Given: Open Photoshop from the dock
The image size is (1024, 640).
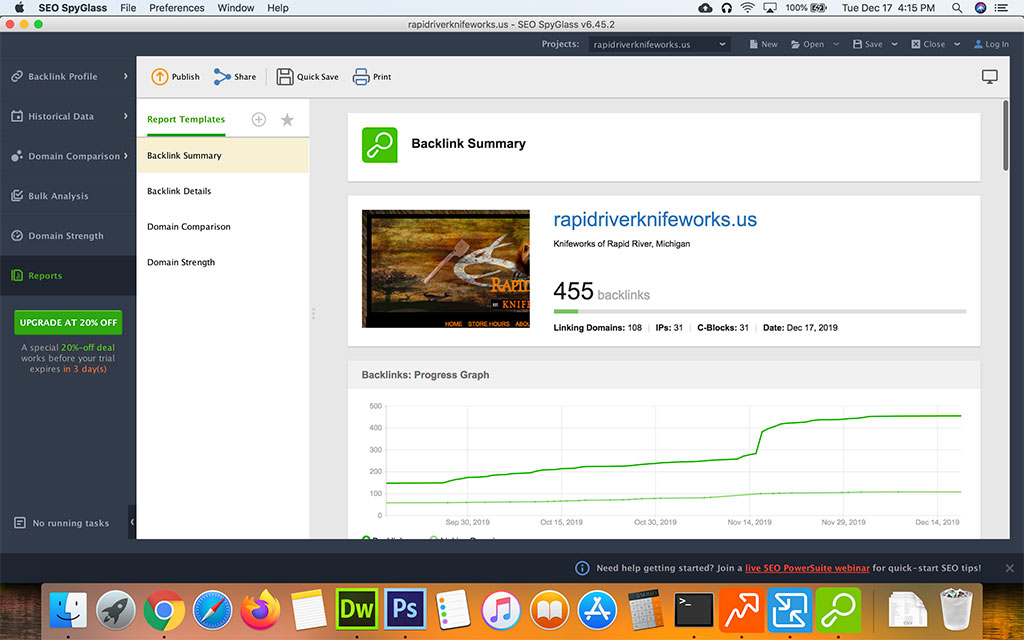Looking at the screenshot, I should point(405,610).
